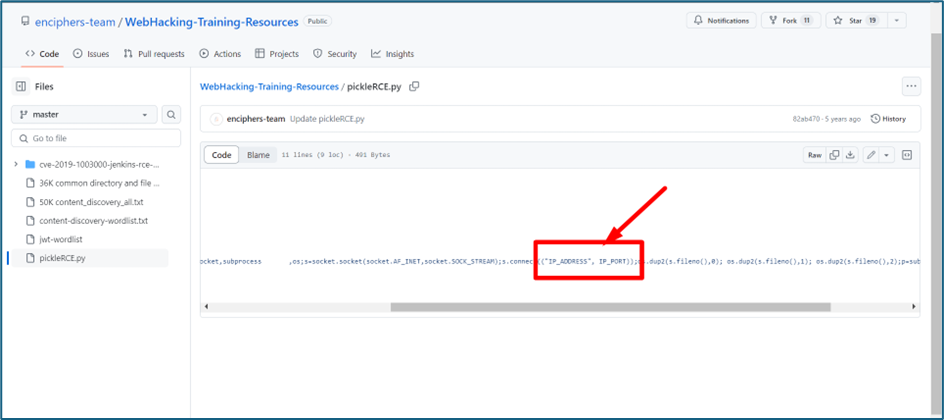
Task: Open 50K content_discovery_all.txt file
Action: (90, 202)
